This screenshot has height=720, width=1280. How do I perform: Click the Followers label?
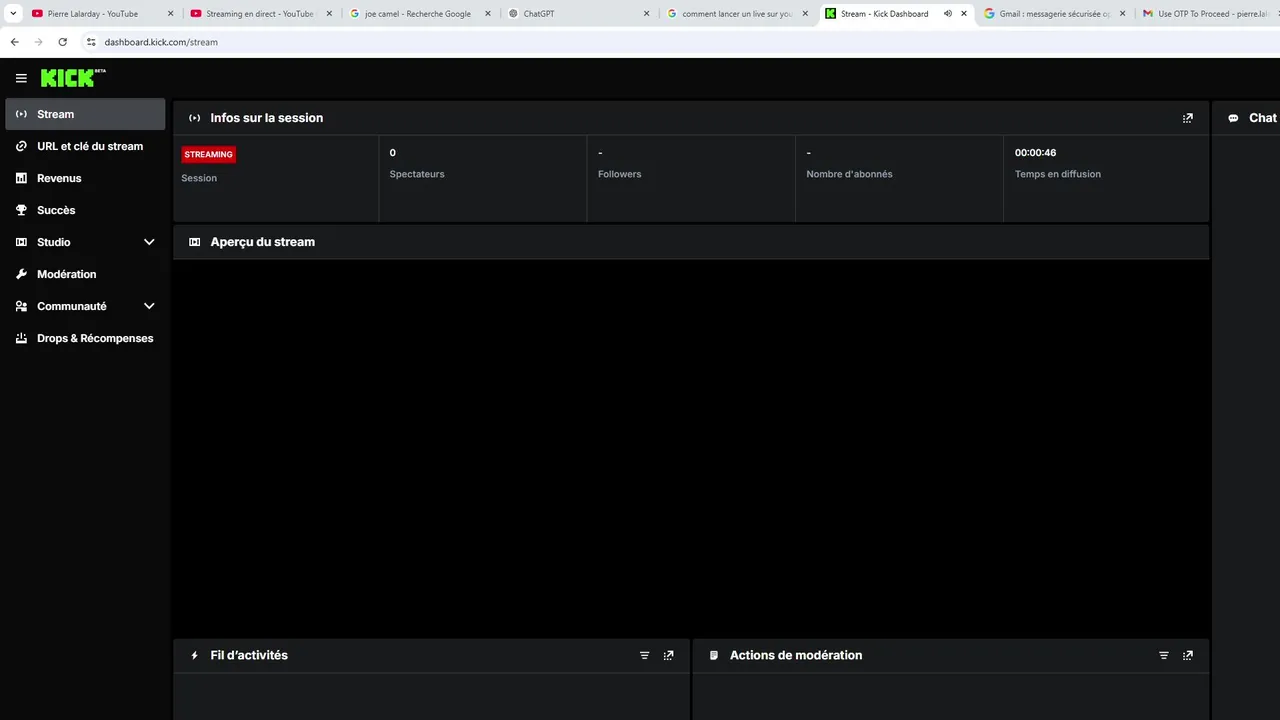(619, 174)
